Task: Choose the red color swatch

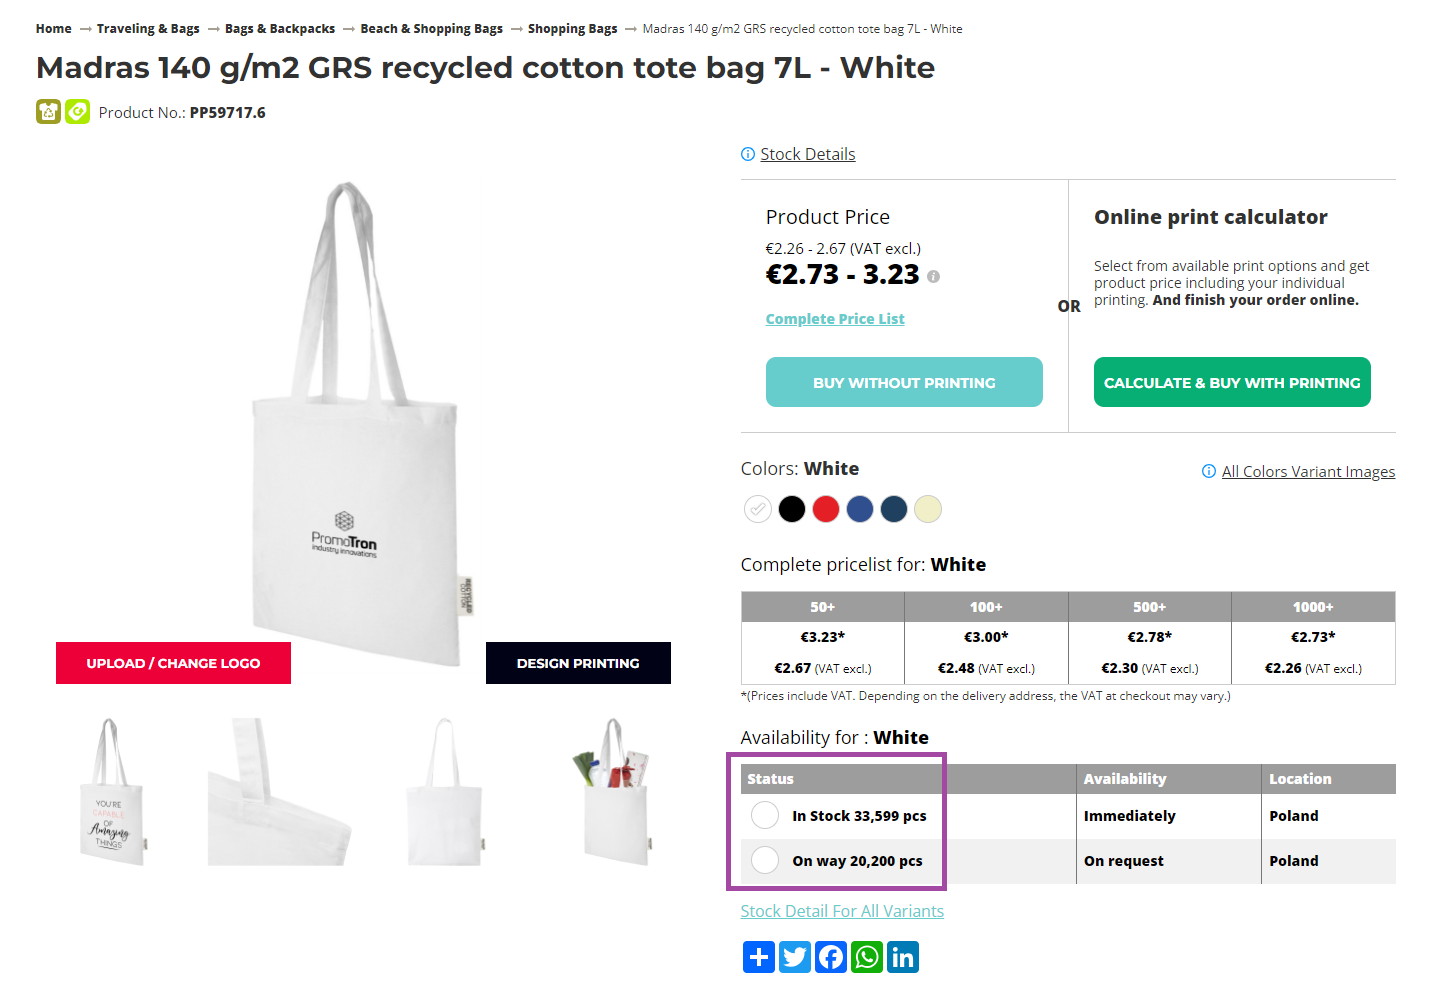Action: click(x=826, y=509)
